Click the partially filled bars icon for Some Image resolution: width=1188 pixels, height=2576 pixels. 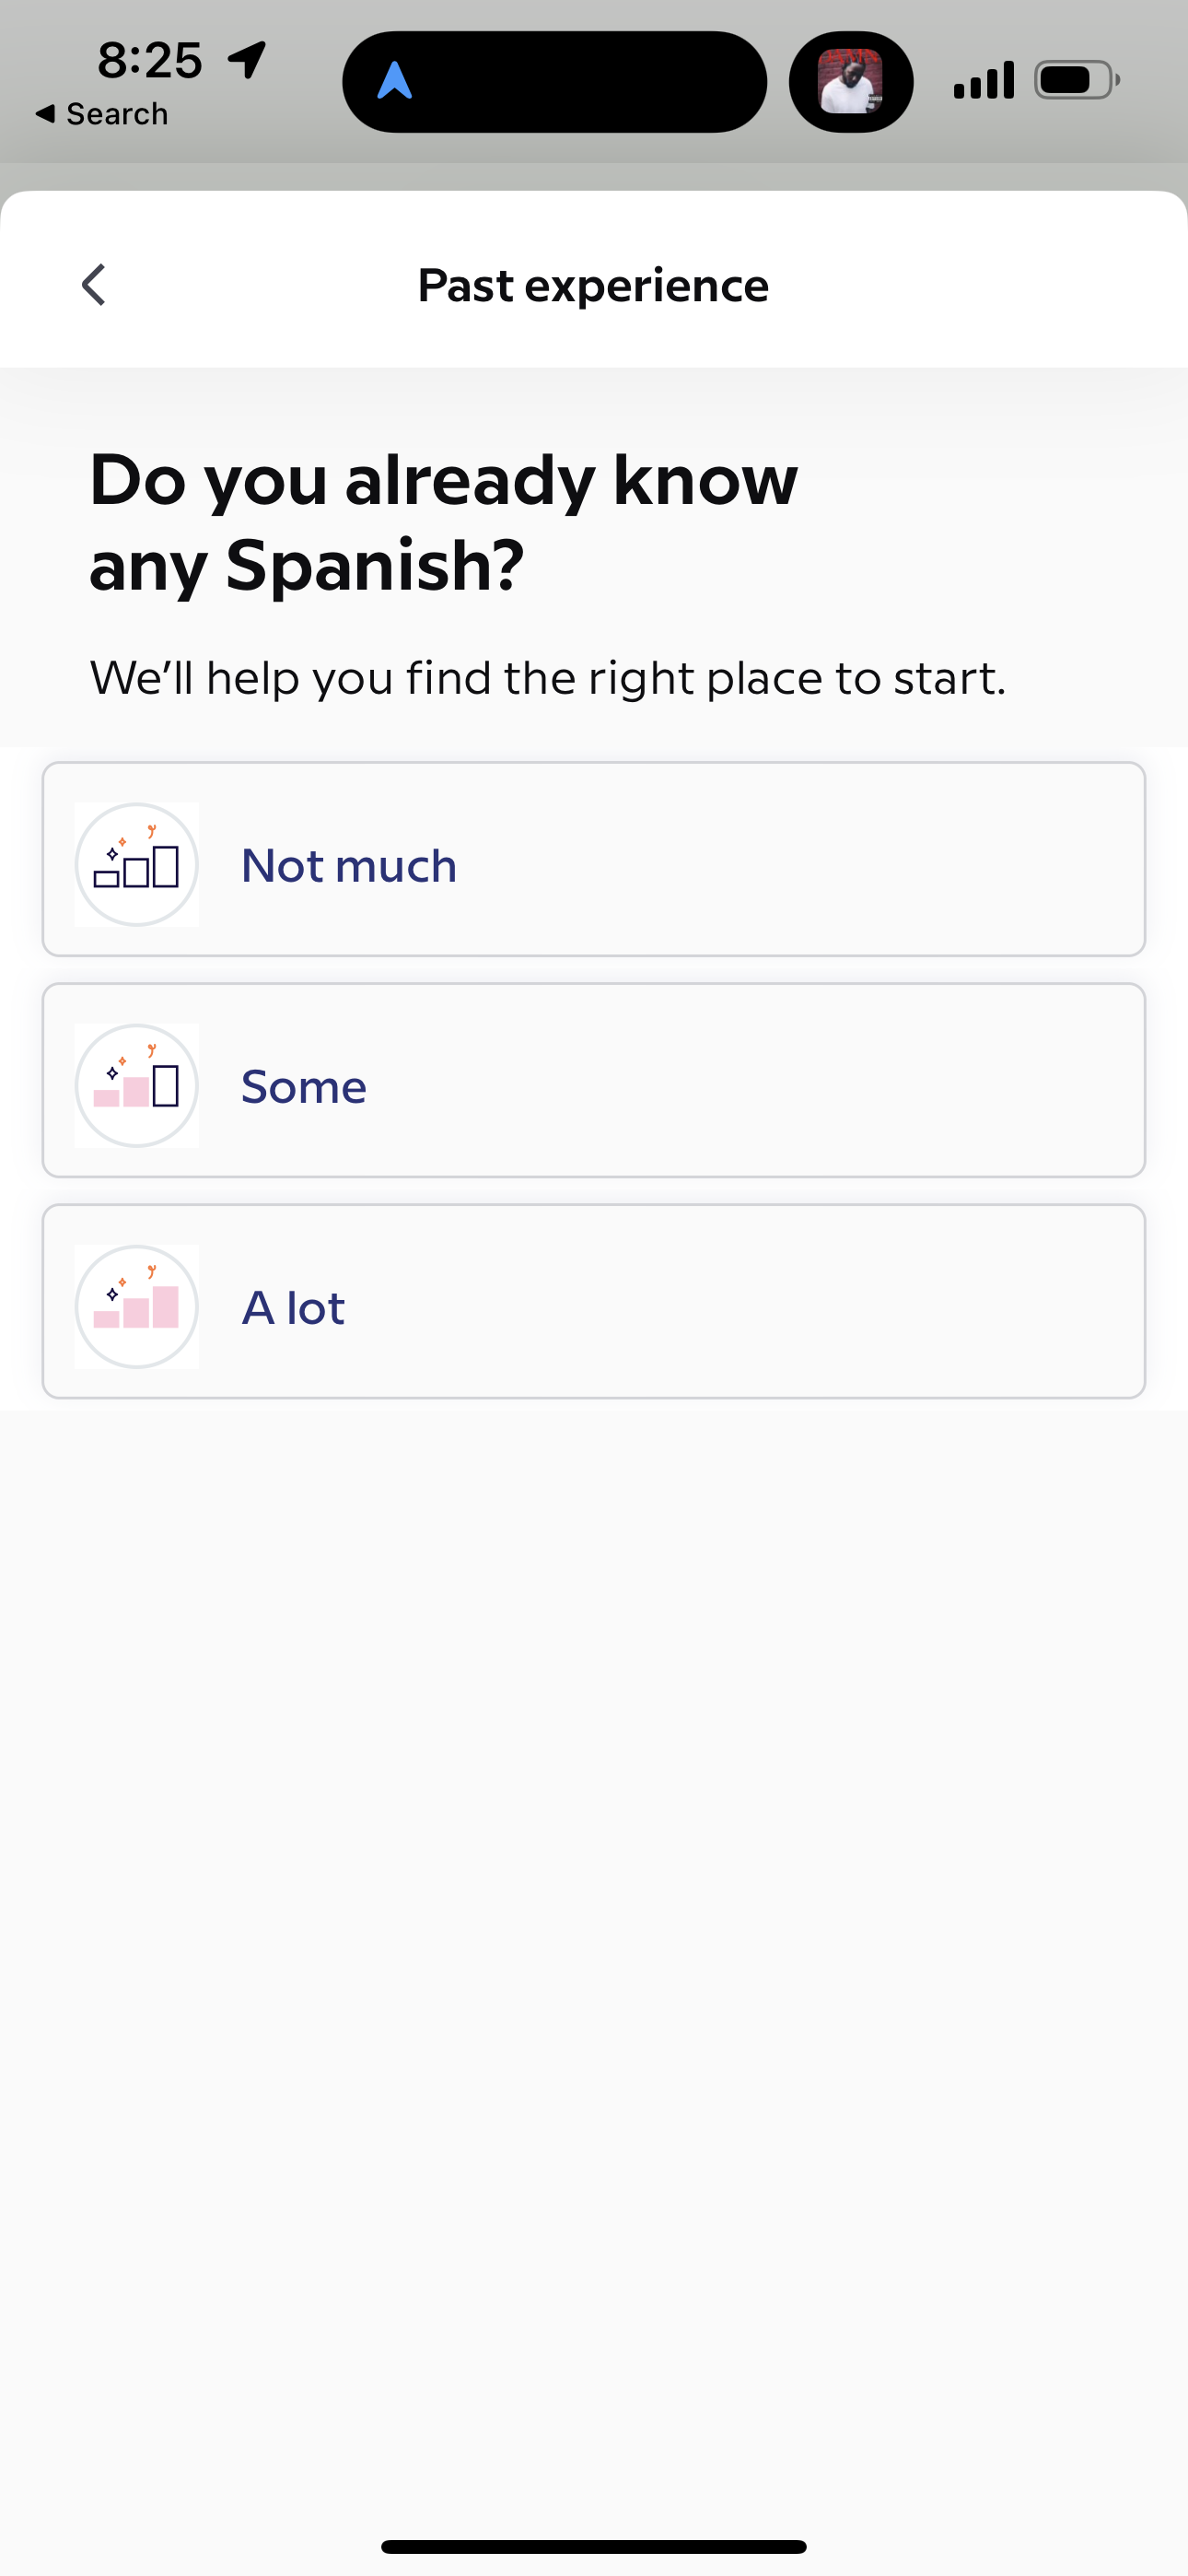[137, 1085]
